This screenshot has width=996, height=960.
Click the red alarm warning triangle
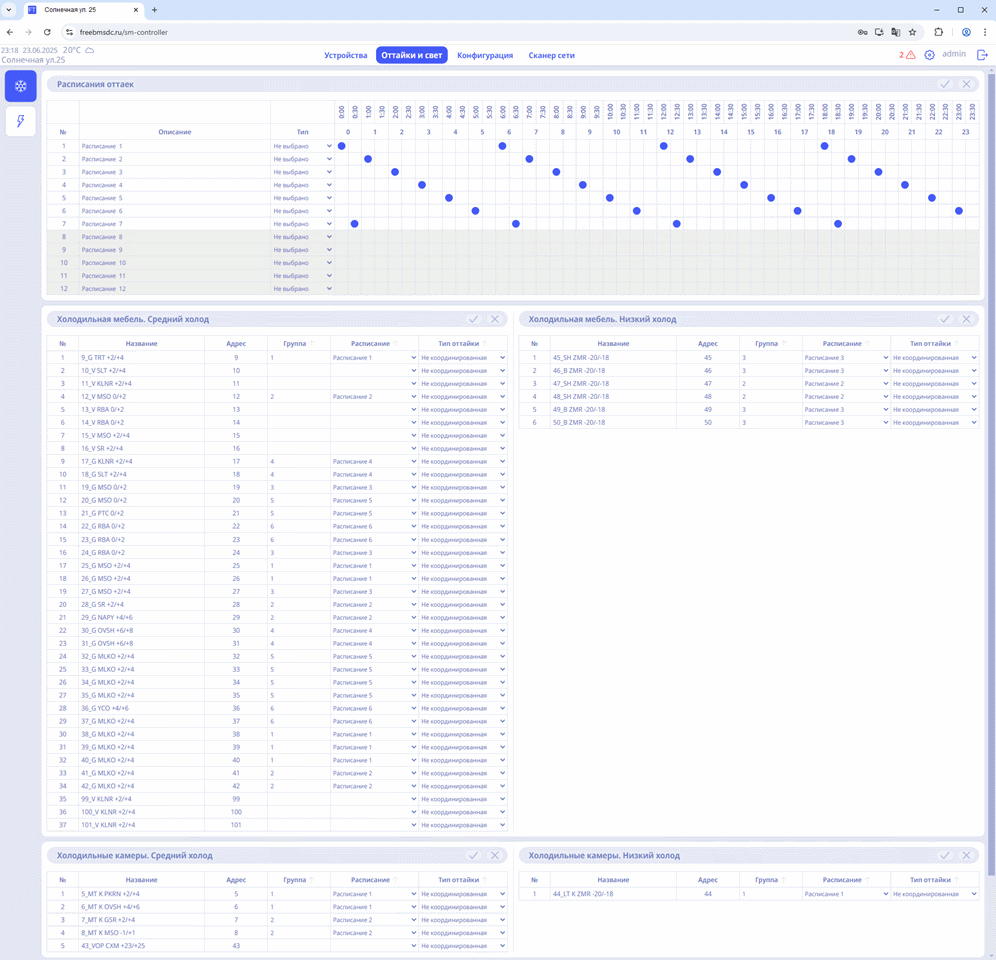click(x=910, y=55)
